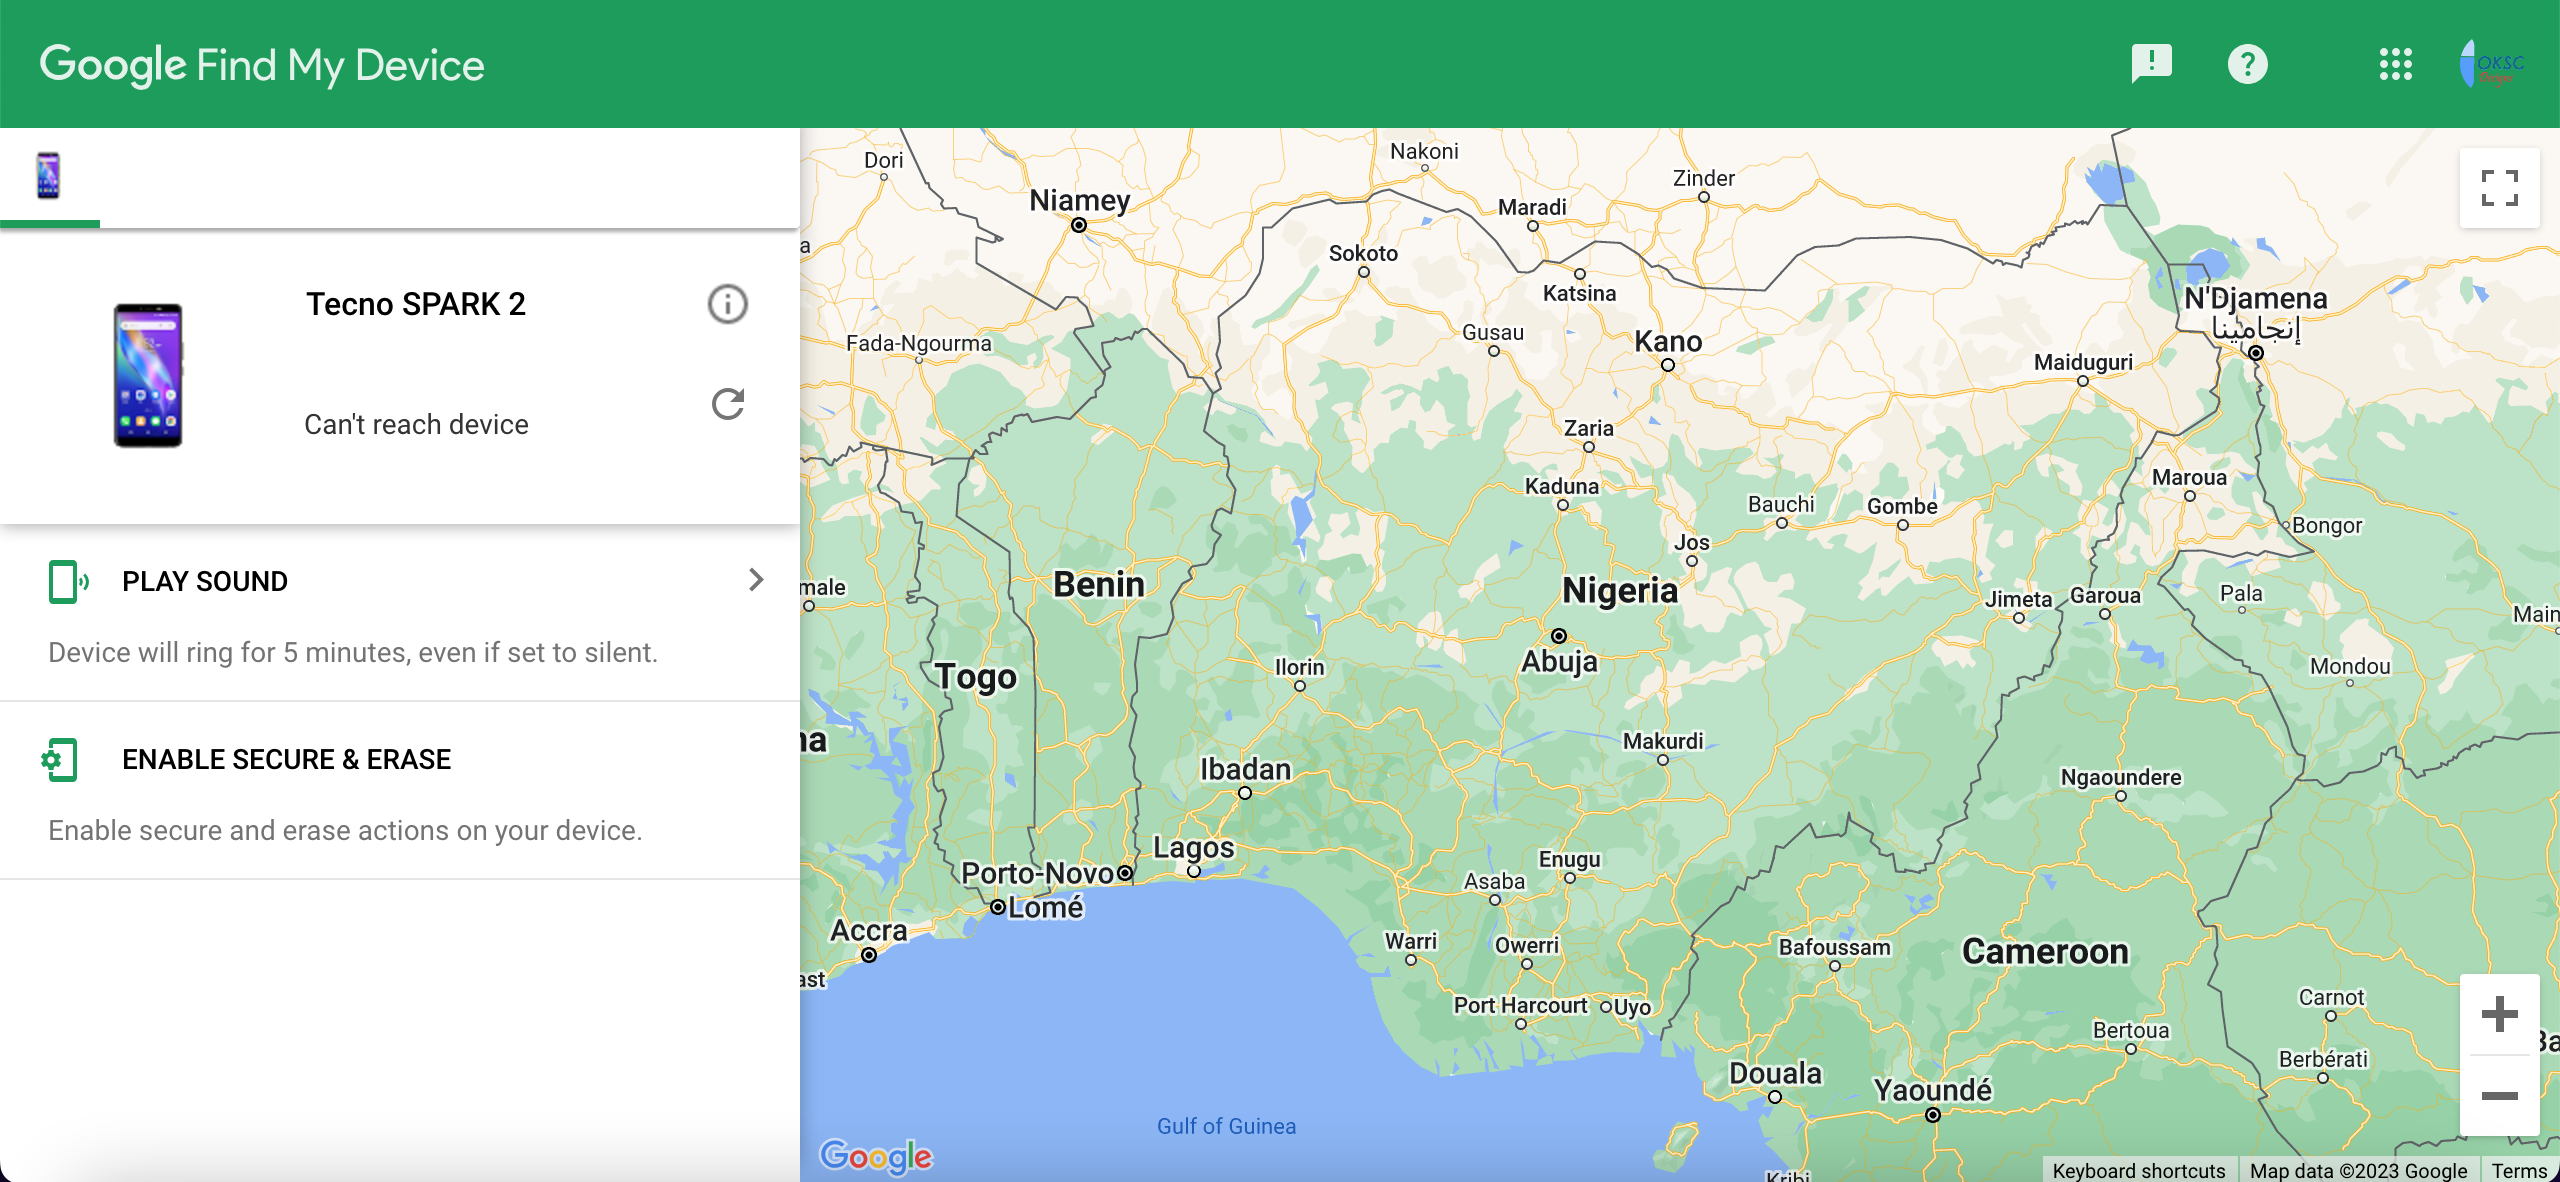Open the help question mark icon

[x=2247, y=64]
